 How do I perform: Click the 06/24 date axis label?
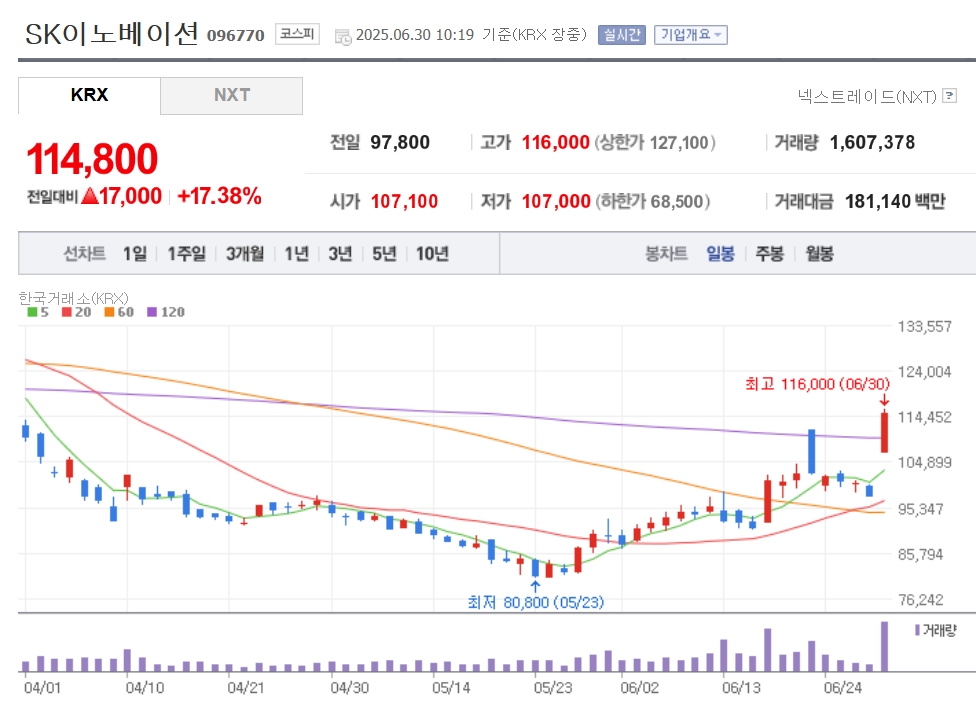(x=842, y=688)
